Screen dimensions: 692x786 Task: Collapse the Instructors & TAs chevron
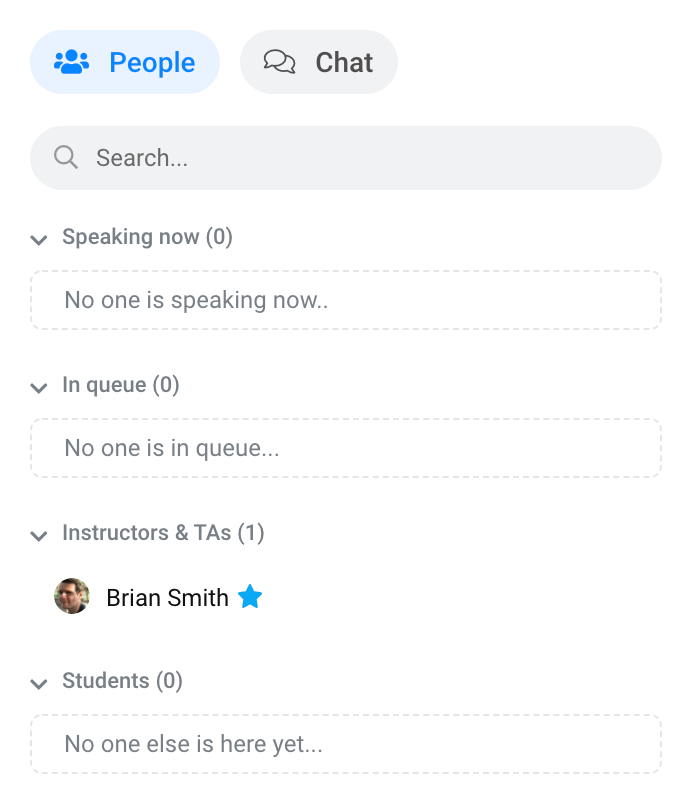point(39,535)
